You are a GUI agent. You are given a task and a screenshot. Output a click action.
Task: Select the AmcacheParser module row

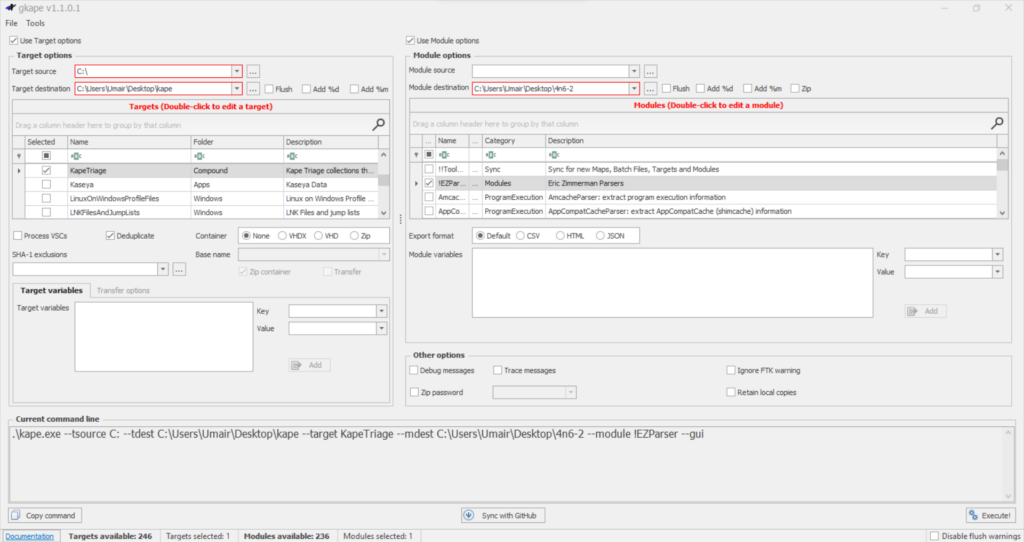pyautogui.click(x=709, y=197)
